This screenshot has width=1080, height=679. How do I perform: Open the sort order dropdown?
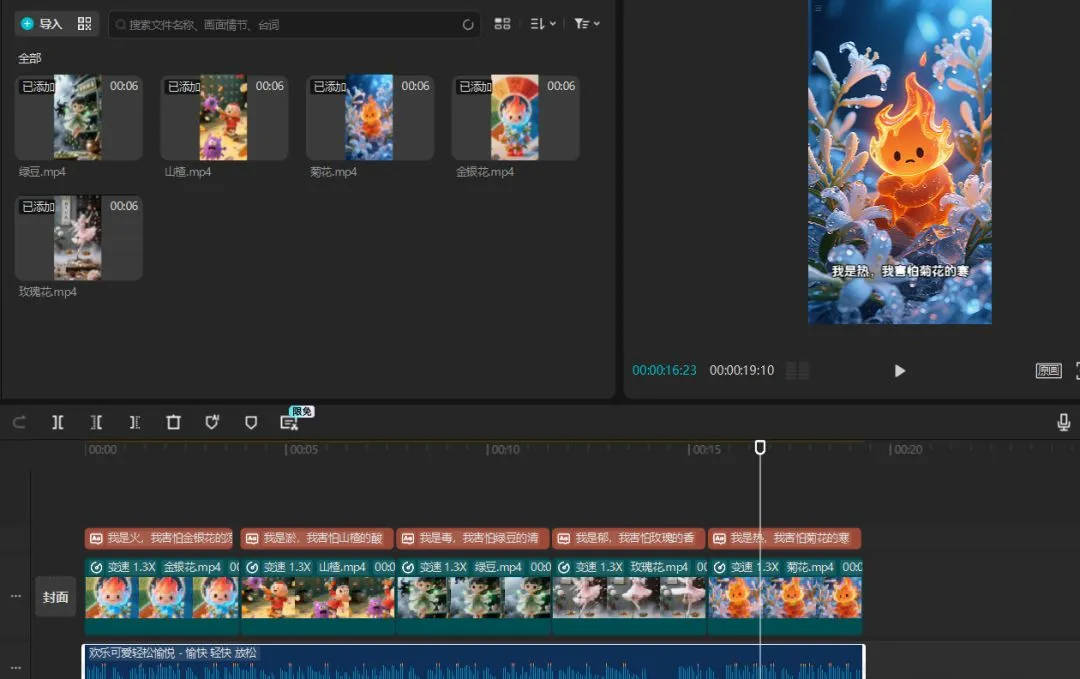[x=543, y=23]
